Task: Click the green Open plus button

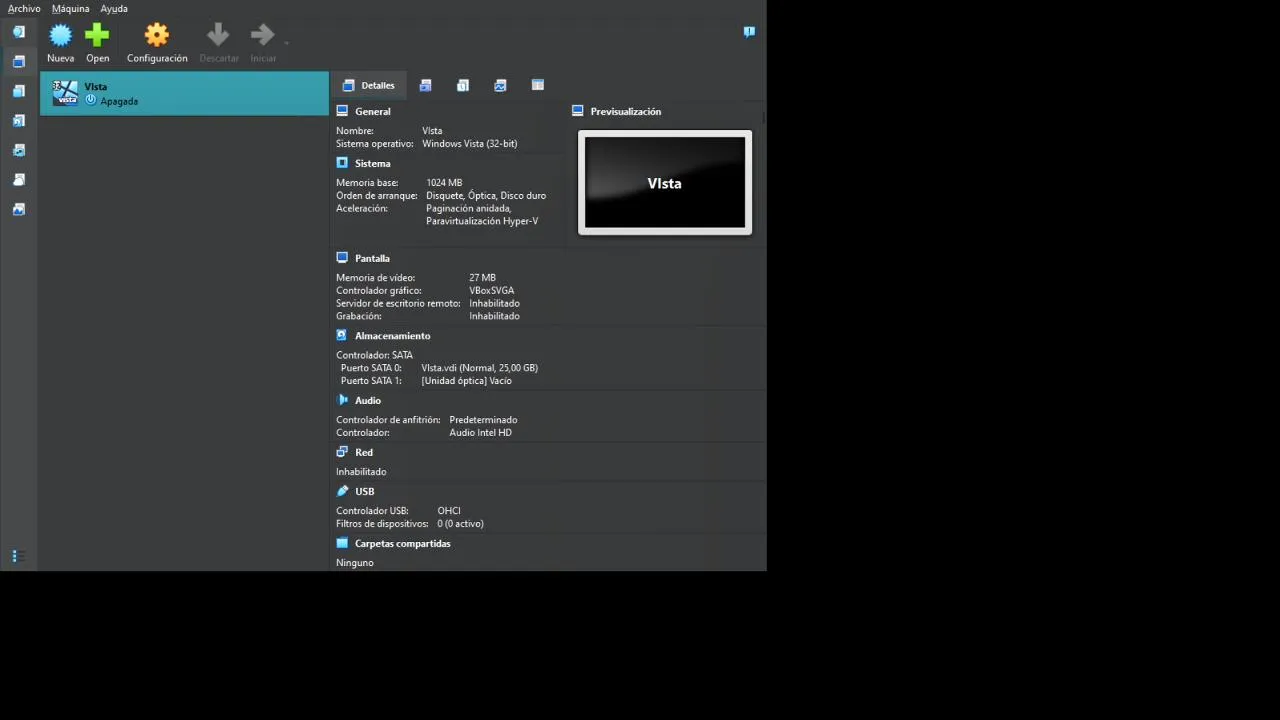Action: pos(97,44)
